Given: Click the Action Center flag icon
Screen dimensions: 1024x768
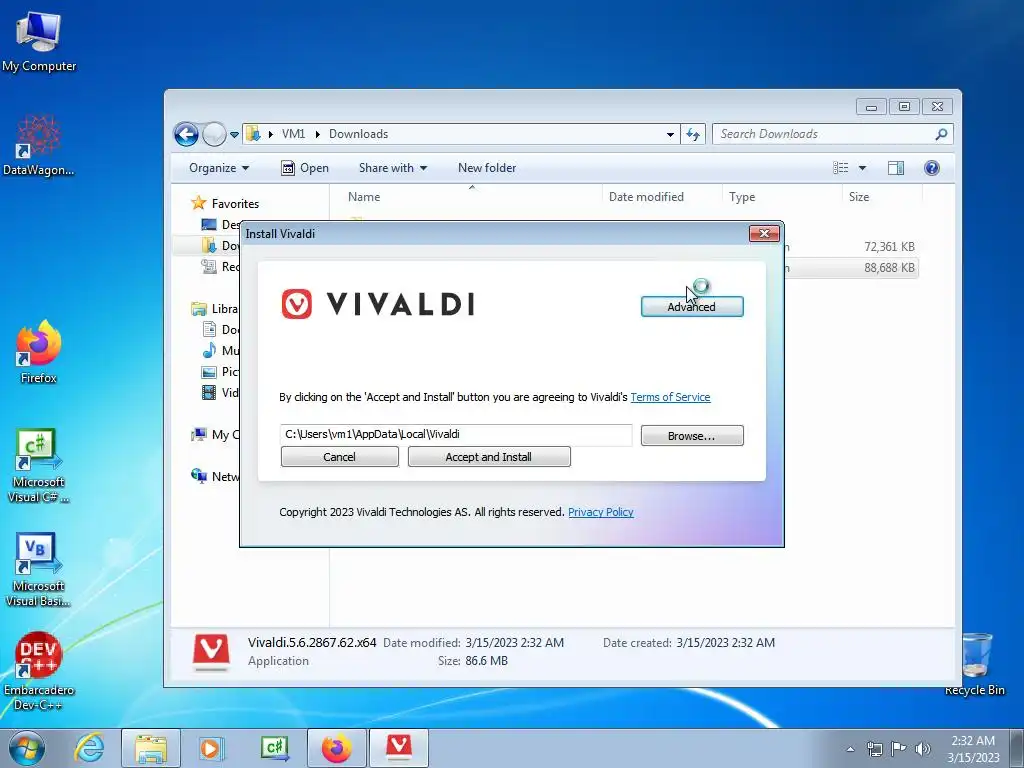Looking at the screenshot, I should pyautogui.click(x=899, y=749).
